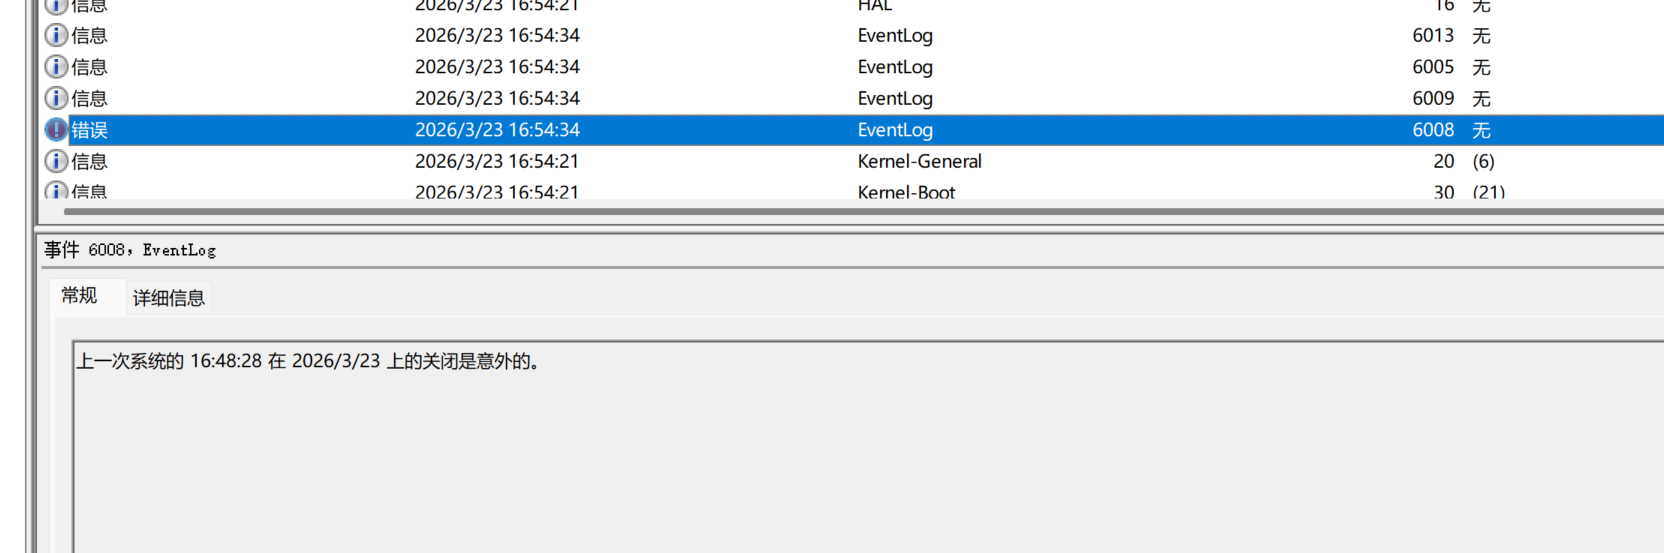The width and height of the screenshot is (1664, 553).
Task: Select the EventLog 6013 event row
Action: click(852, 35)
